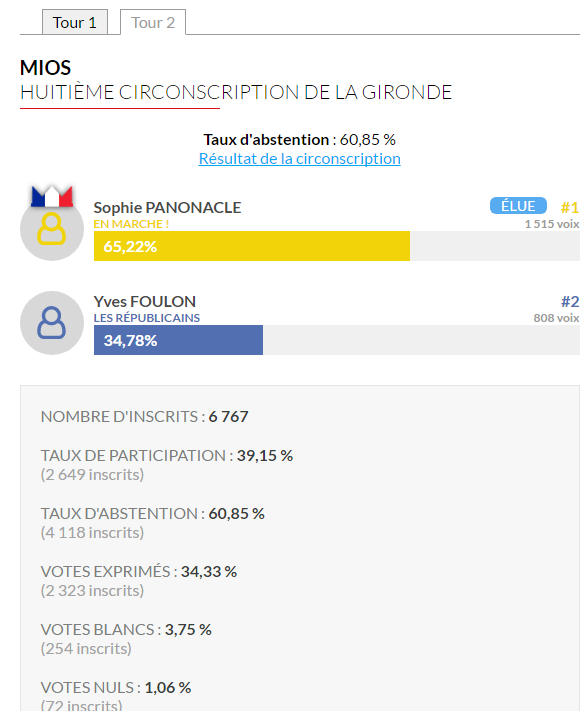Click Yves Foulon's blue avatar icon
This screenshot has width=584, height=711.
pos(52,323)
